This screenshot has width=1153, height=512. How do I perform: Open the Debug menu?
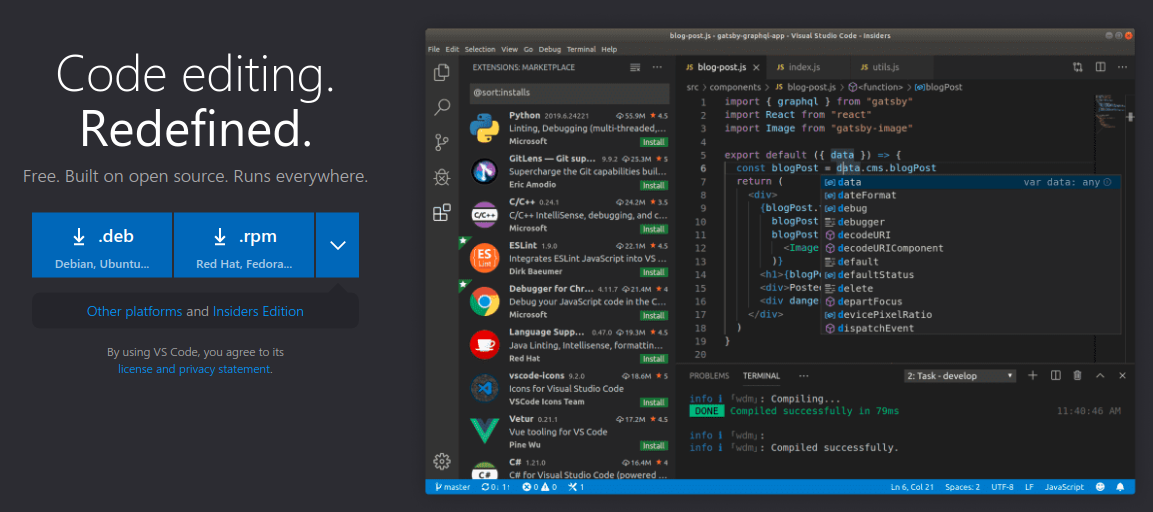click(x=549, y=49)
